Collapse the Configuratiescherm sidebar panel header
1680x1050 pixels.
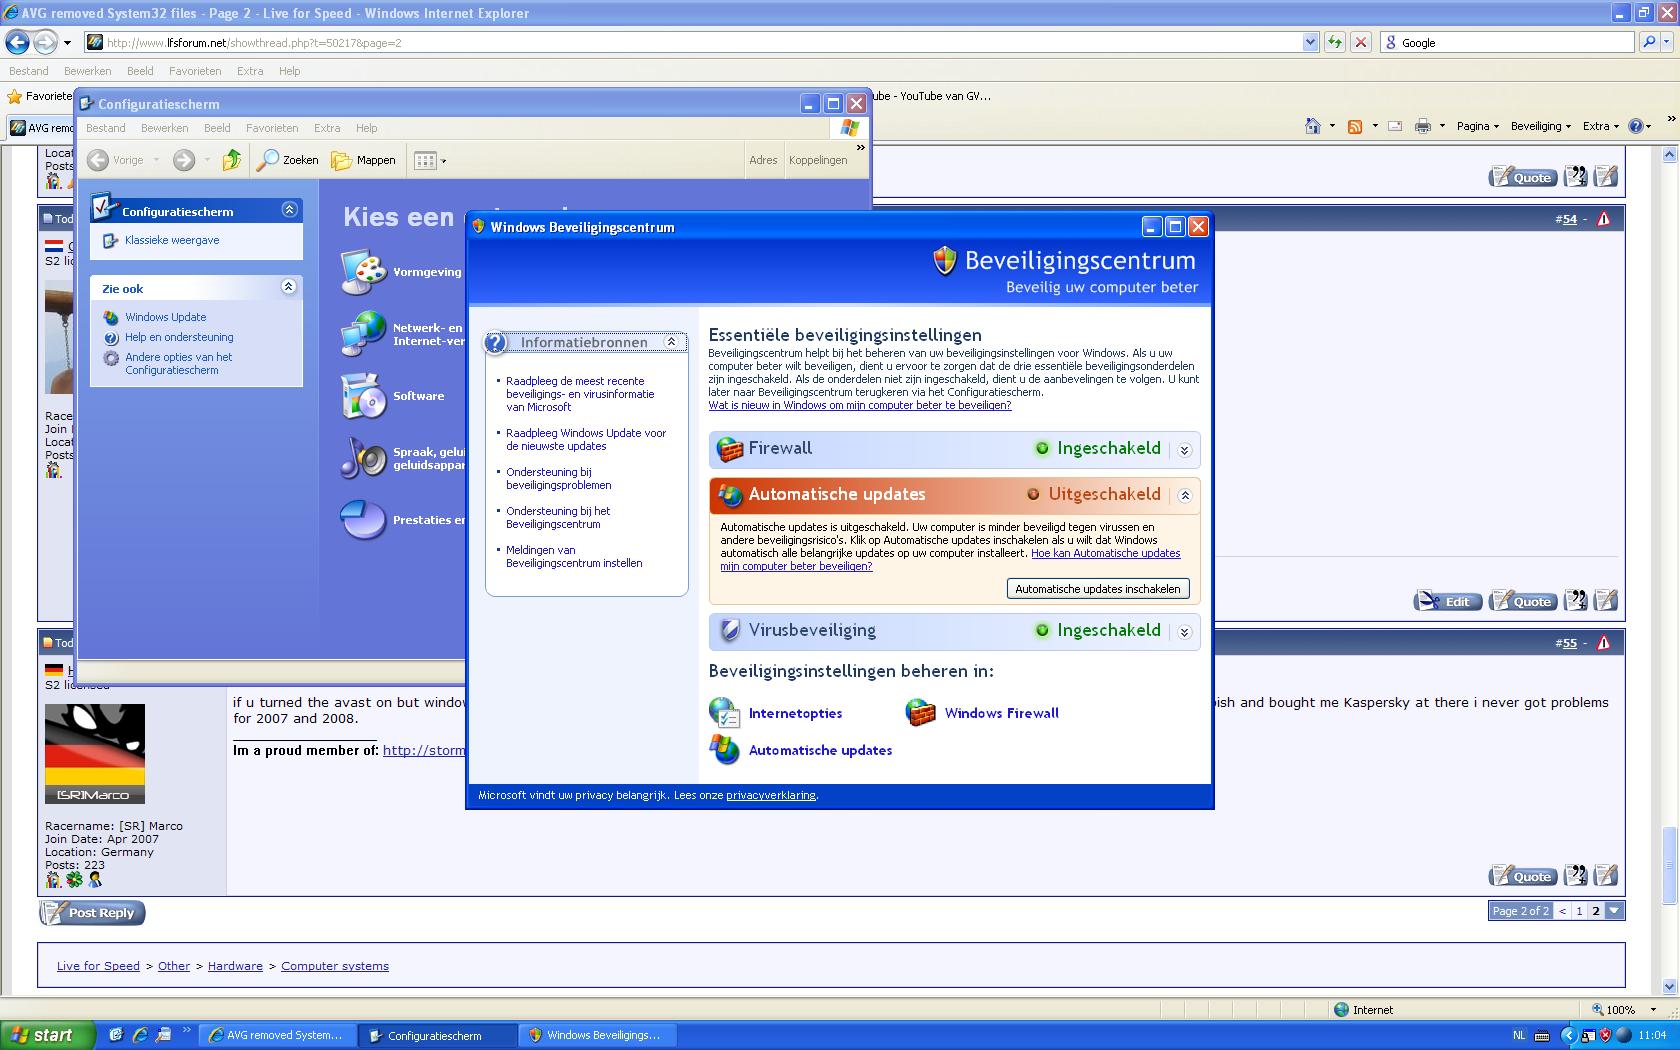coord(289,209)
